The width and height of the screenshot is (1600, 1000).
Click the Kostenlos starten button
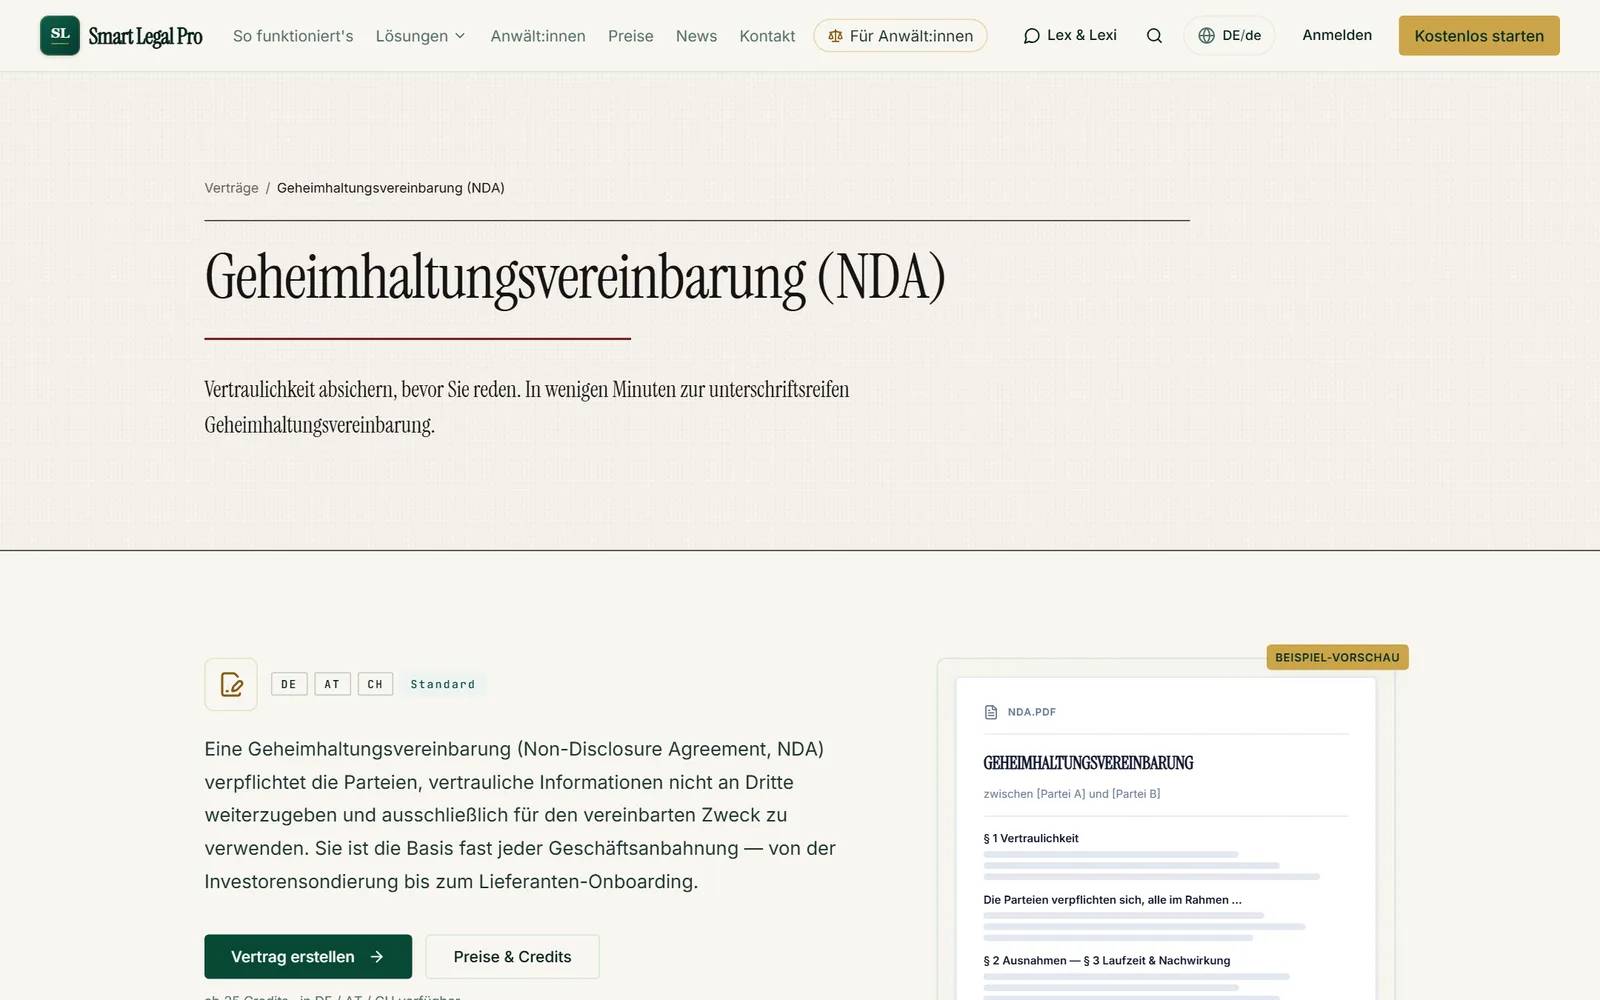click(x=1479, y=36)
